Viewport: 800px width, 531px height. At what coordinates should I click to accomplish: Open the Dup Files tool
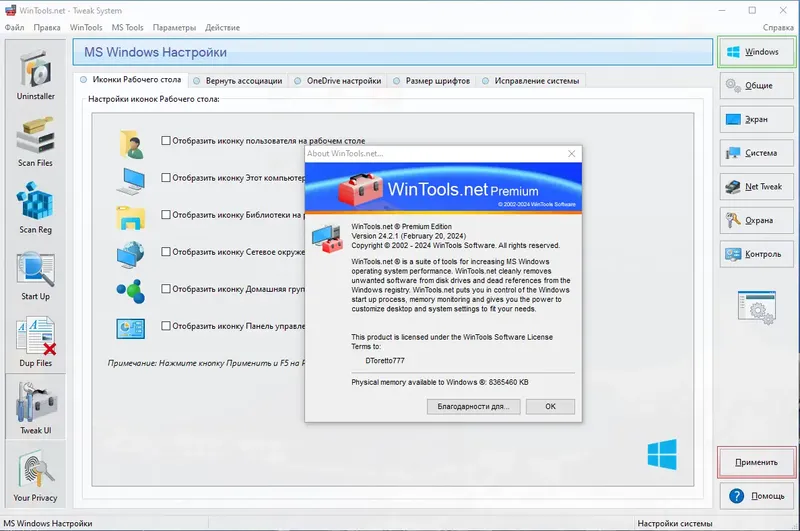pos(35,340)
